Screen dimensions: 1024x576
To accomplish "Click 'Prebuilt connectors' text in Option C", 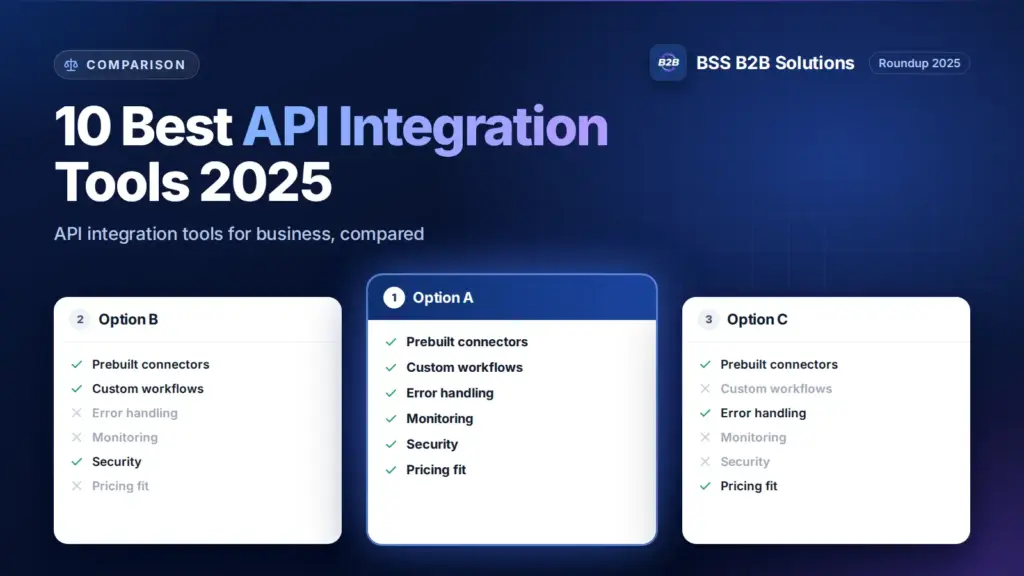I will click(x=779, y=364).
